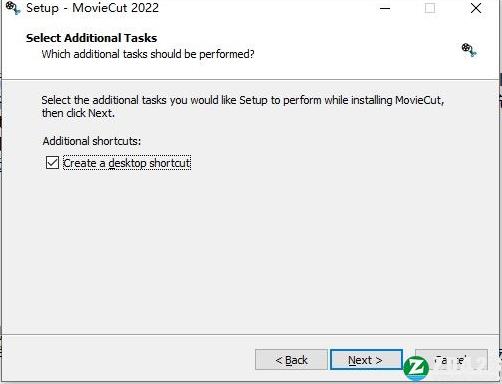Click the 'Setup - MovieCut 2022' title text
This screenshot has height=384, width=502.
(x=92, y=8)
